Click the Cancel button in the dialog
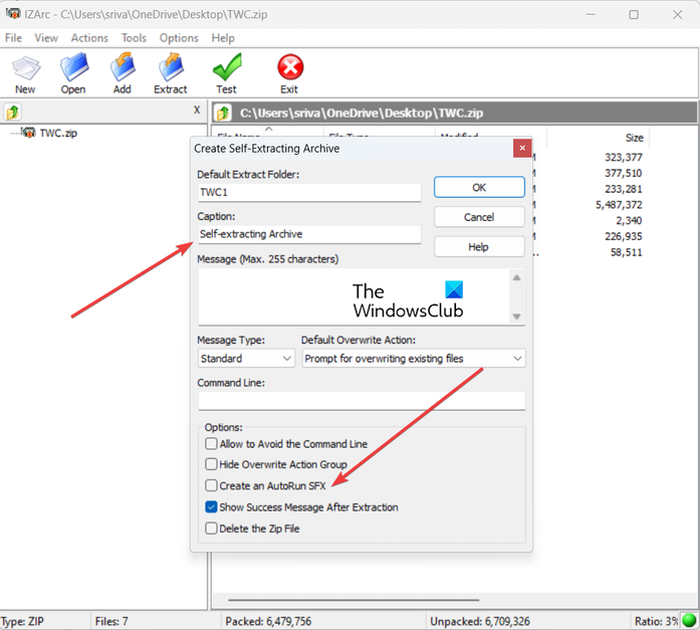Image resolution: width=700 pixels, height=630 pixels. [479, 217]
